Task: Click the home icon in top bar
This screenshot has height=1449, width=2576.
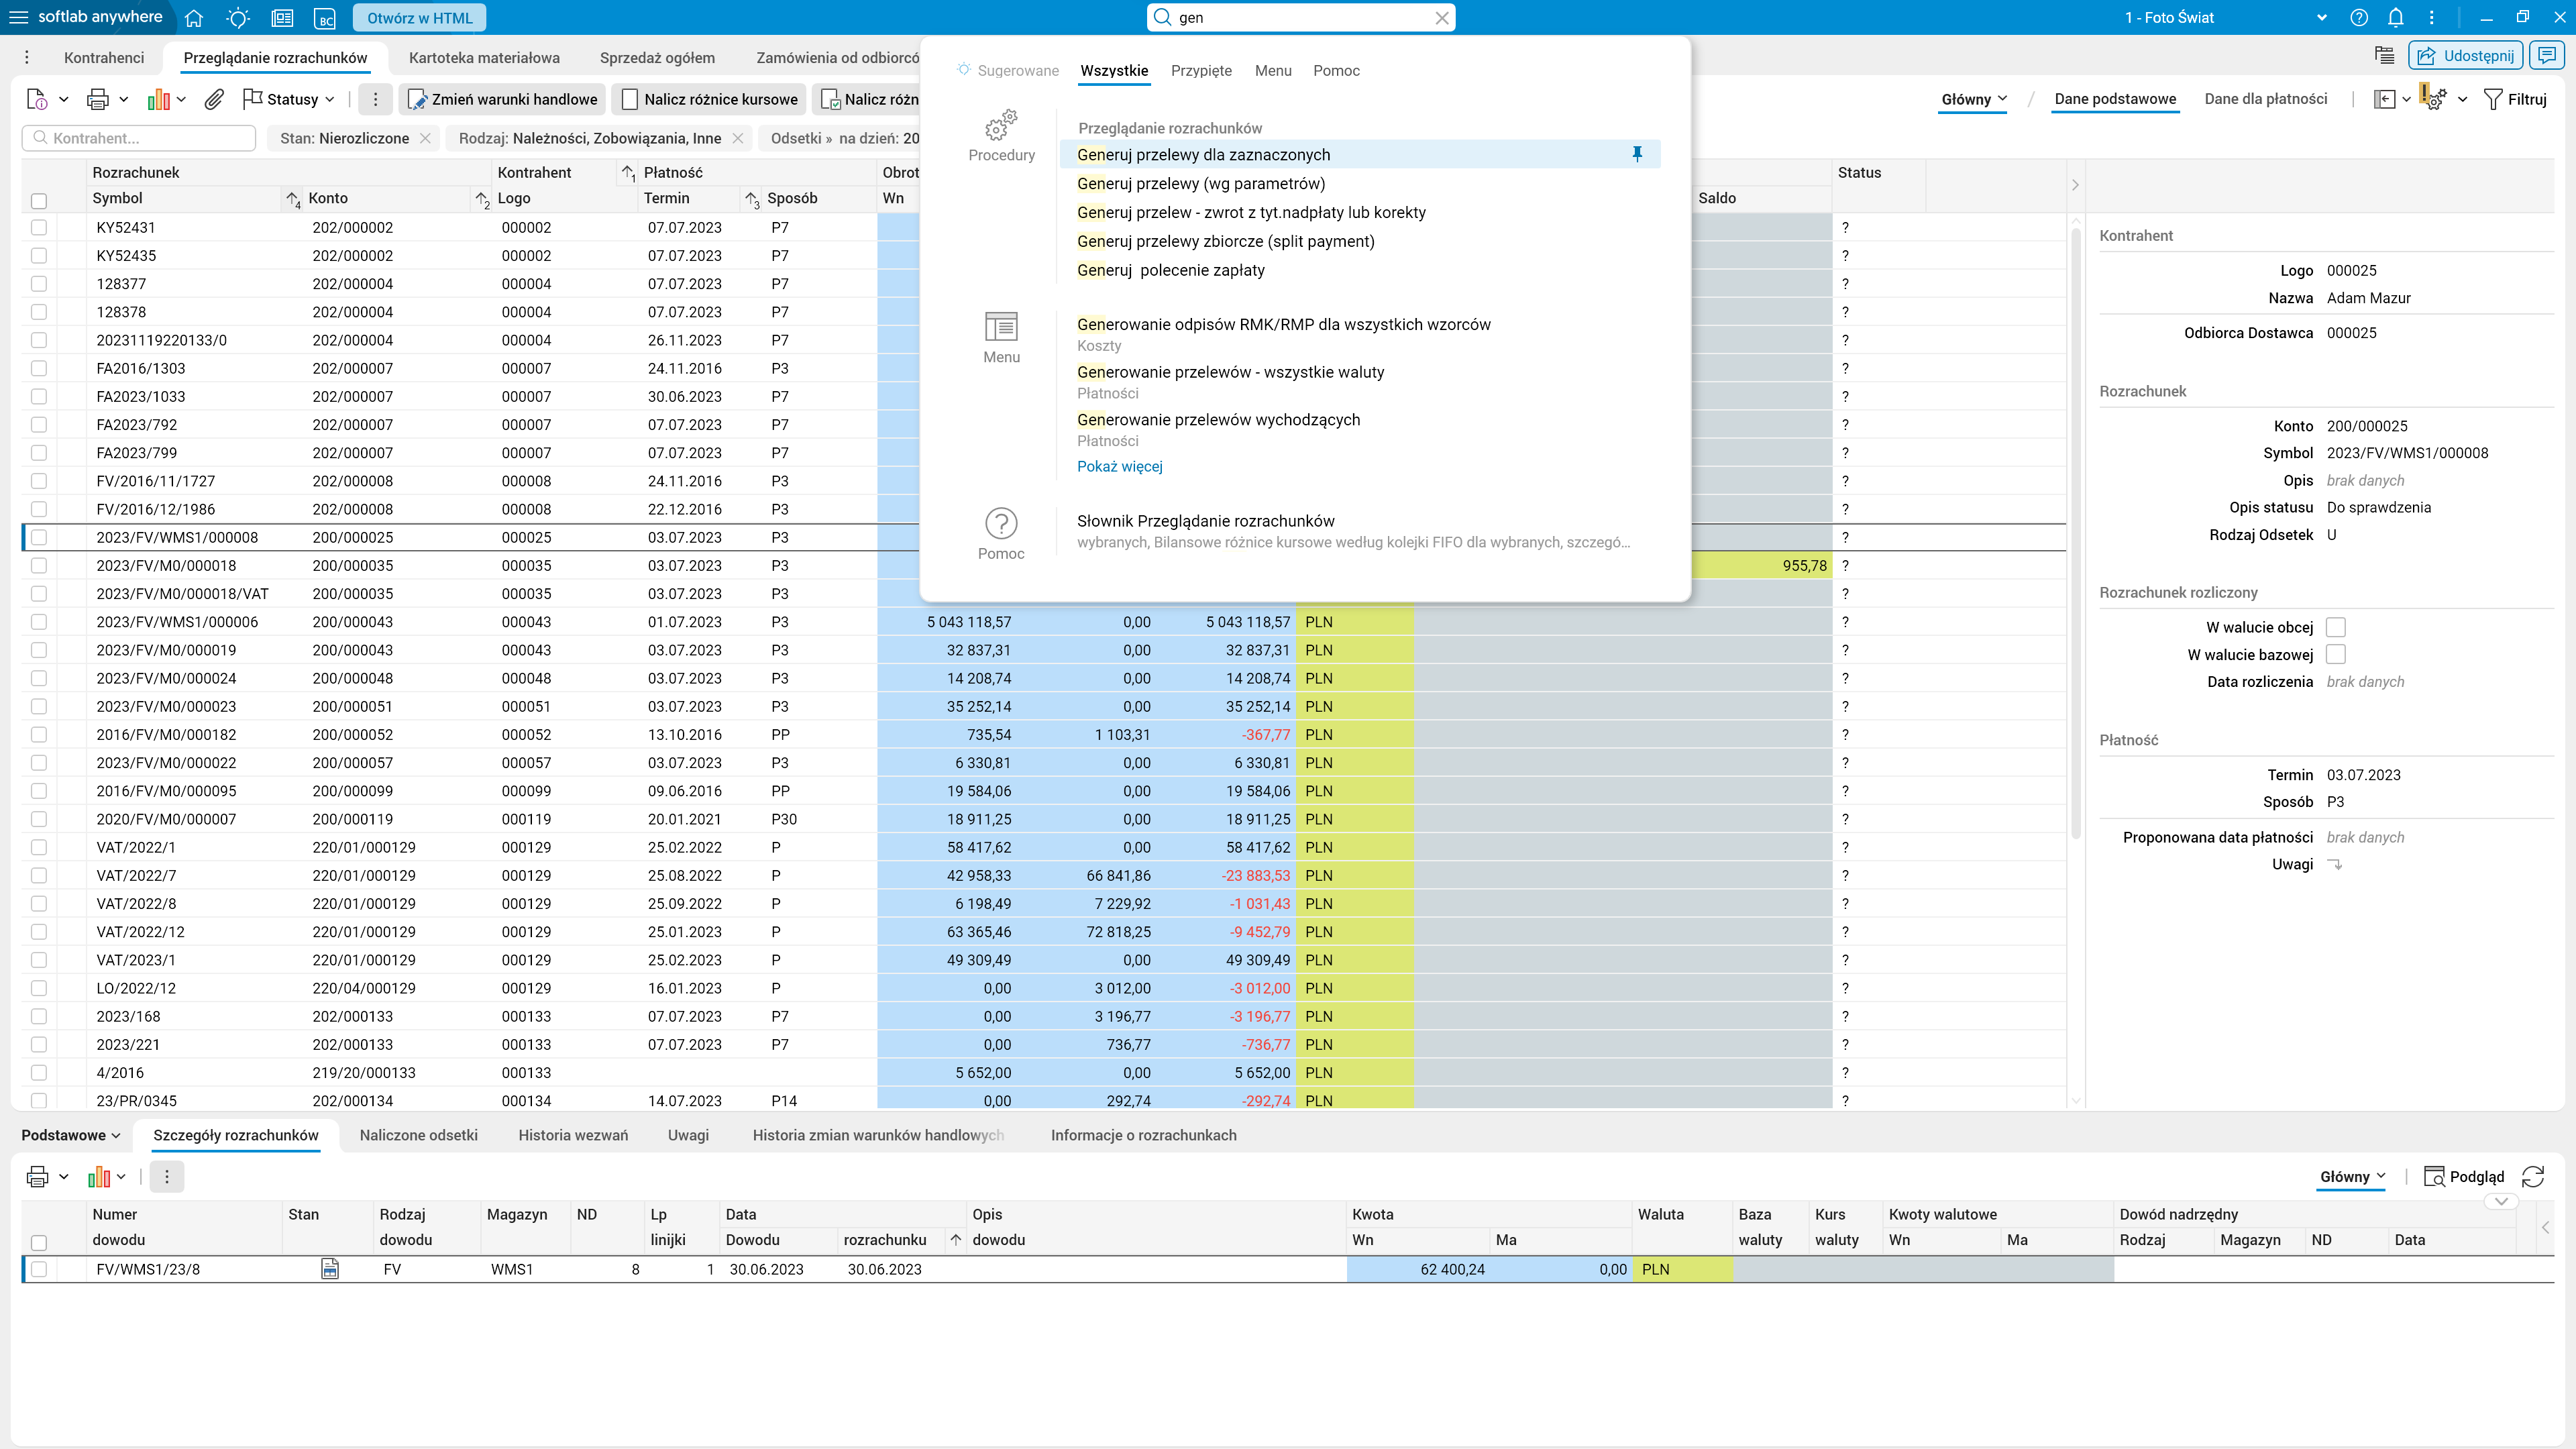Action: (194, 18)
